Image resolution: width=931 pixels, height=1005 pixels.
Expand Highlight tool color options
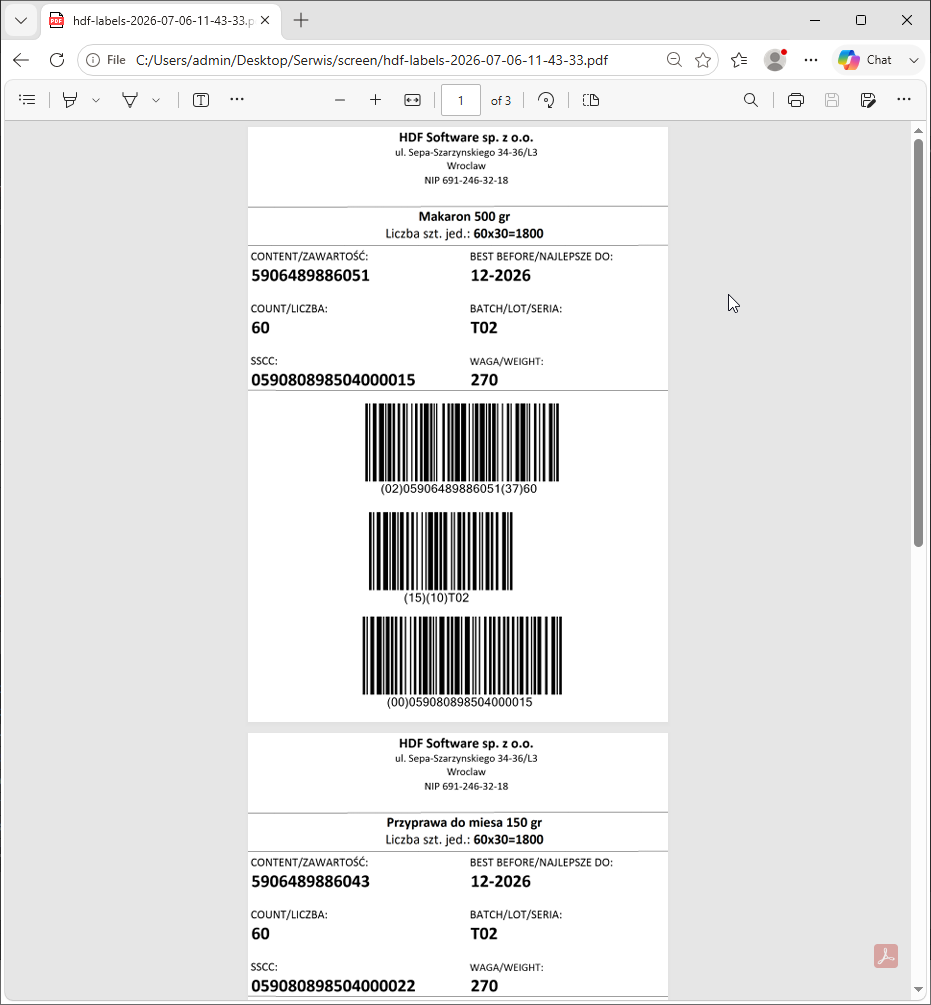96,100
